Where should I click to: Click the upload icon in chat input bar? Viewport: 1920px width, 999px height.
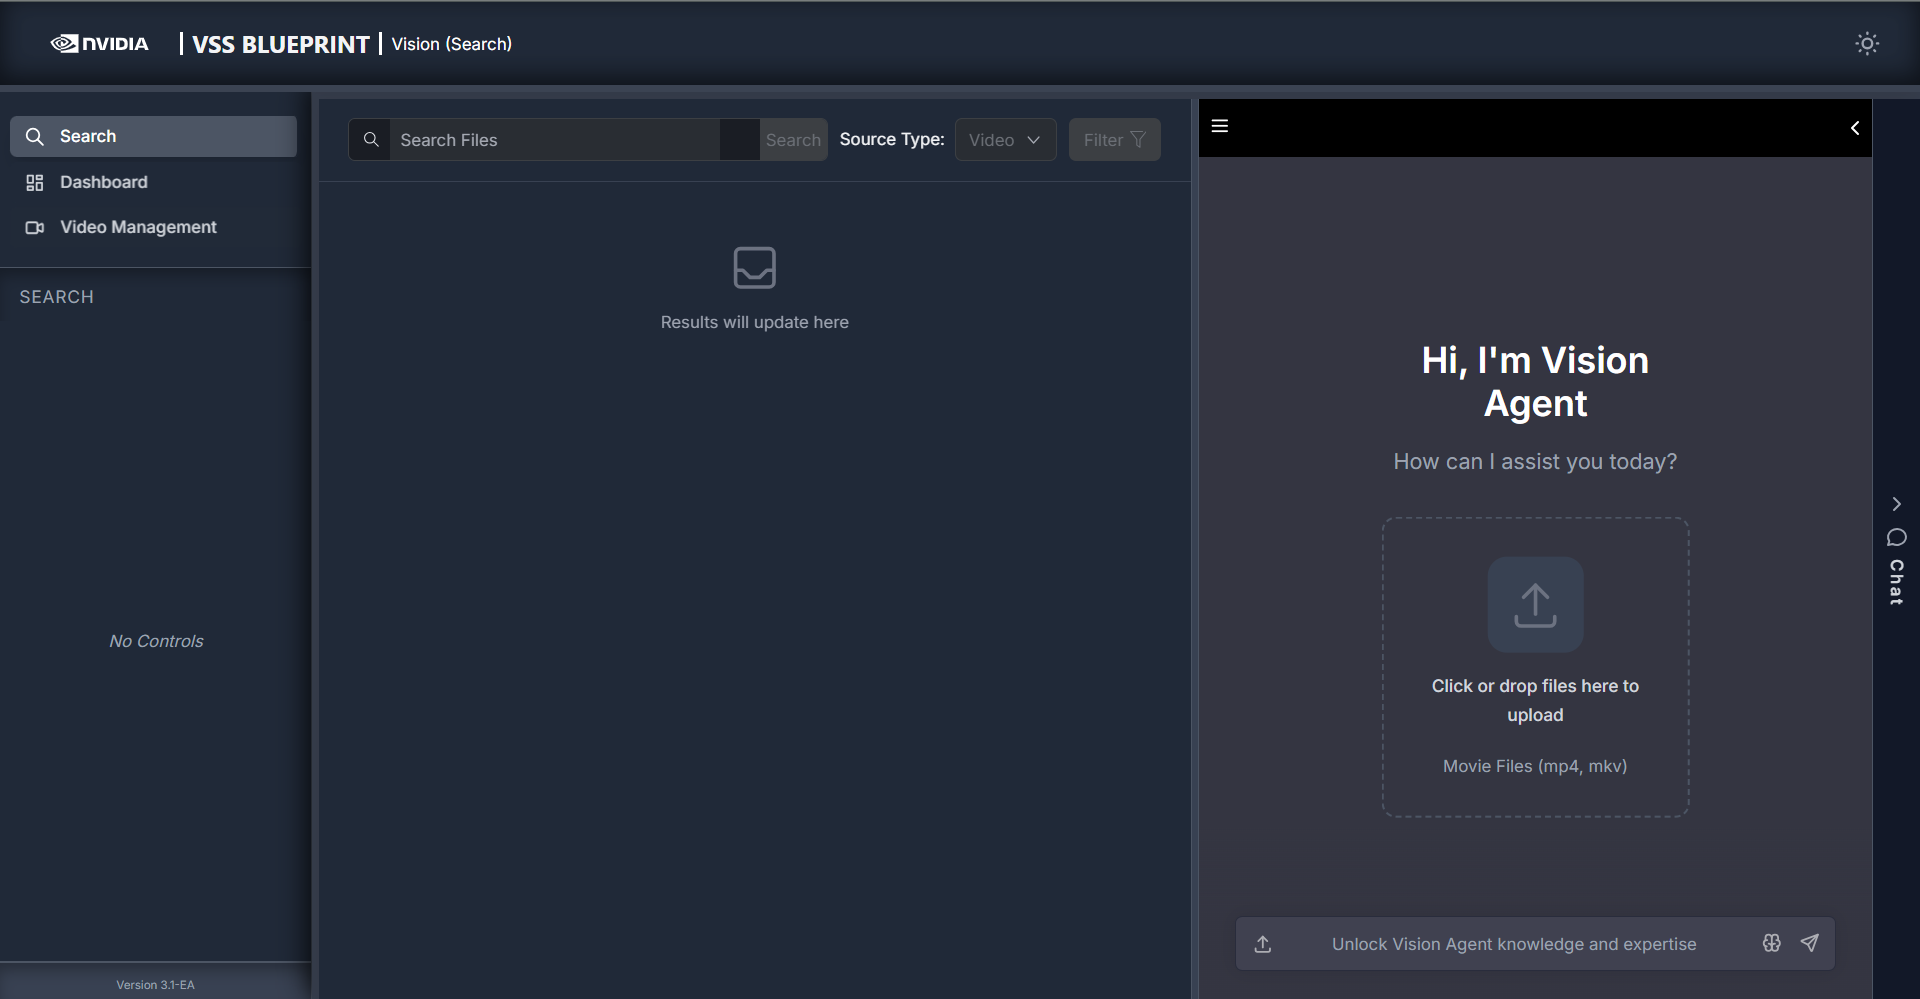pyautogui.click(x=1263, y=944)
